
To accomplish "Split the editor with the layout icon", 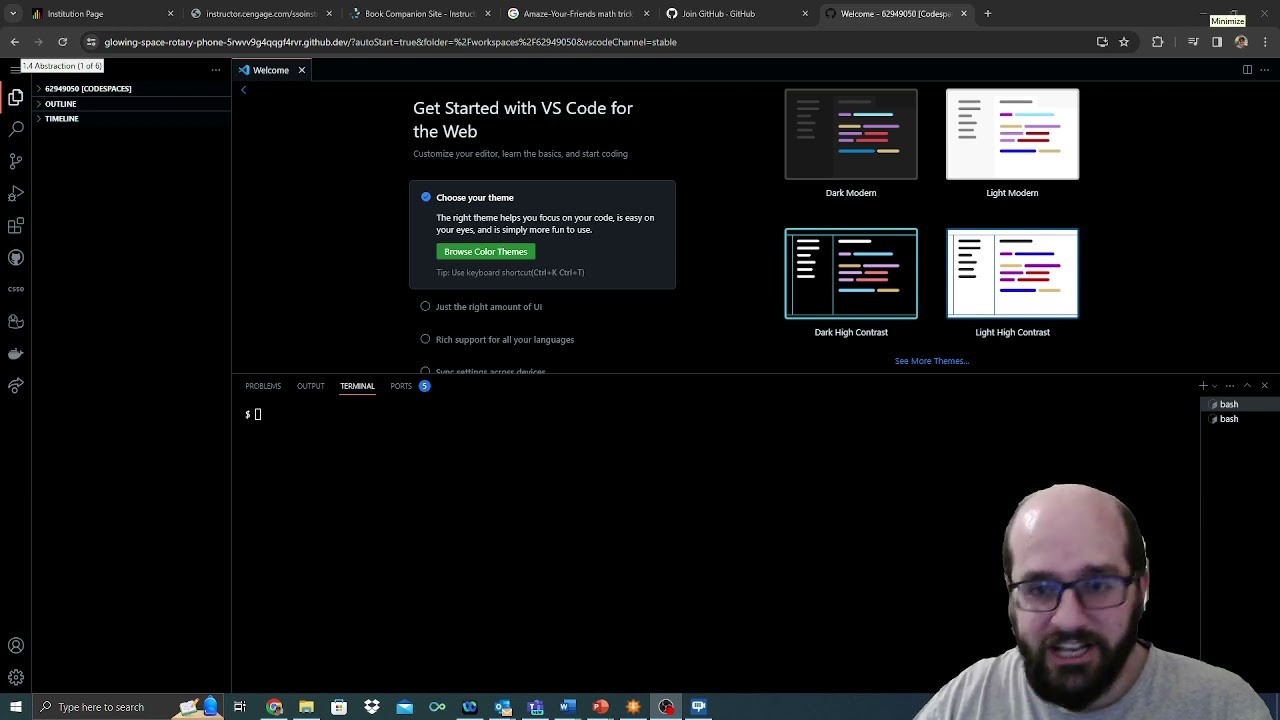I will tap(1247, 70).
